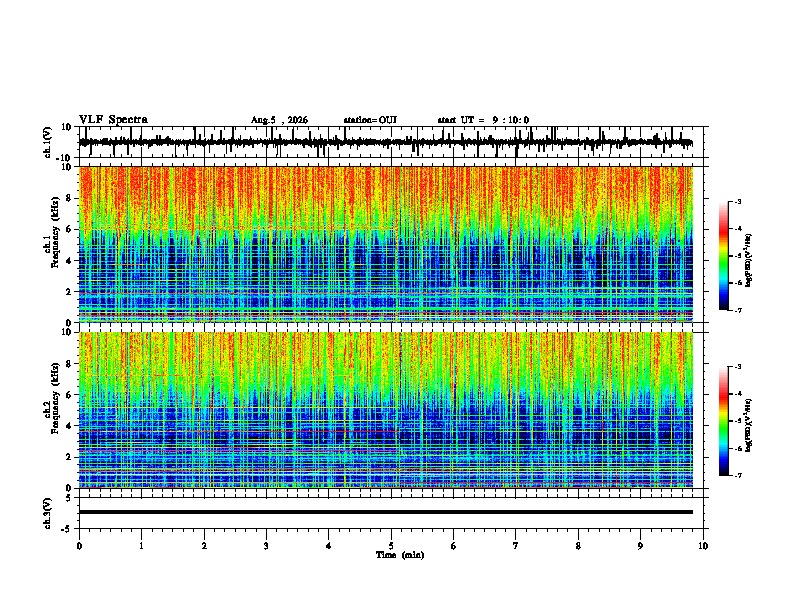Image resolution: width=792 pixels, height=612 pixels.
Task: Click the VLF Spectra title text
Action: pyautogui.click(x=113, y=120)
